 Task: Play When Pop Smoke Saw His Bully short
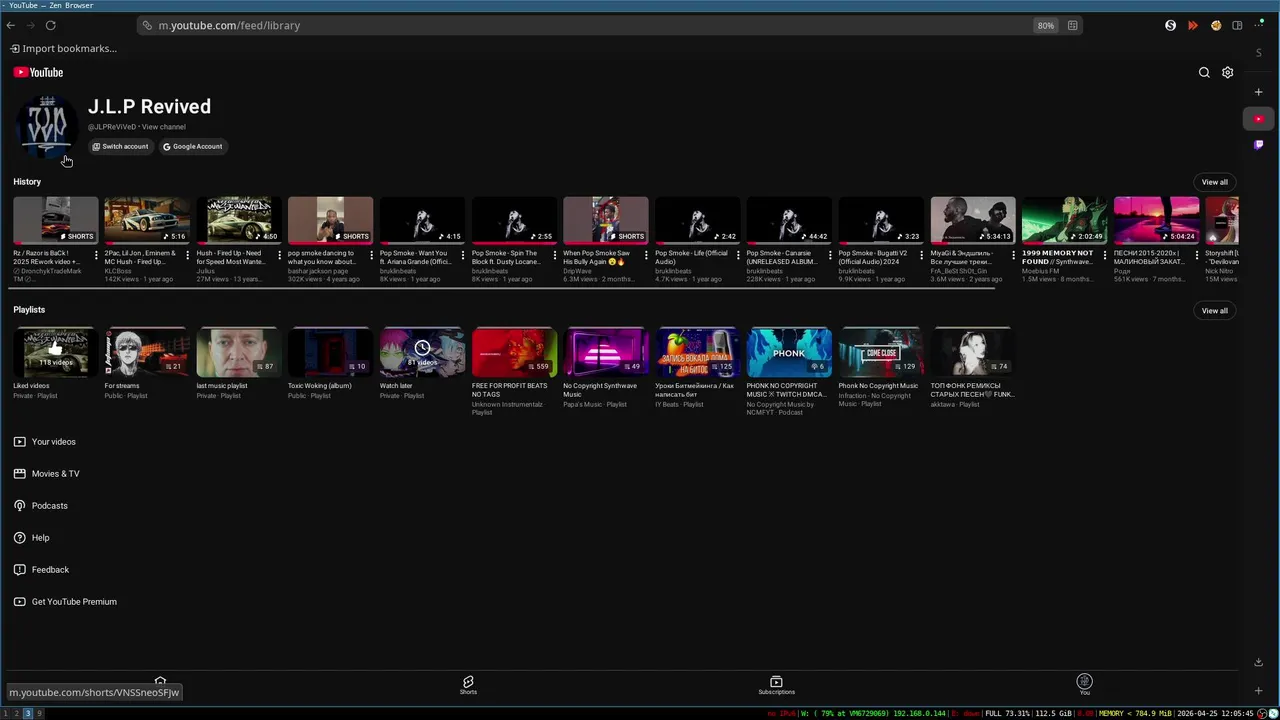click(605, 220)
